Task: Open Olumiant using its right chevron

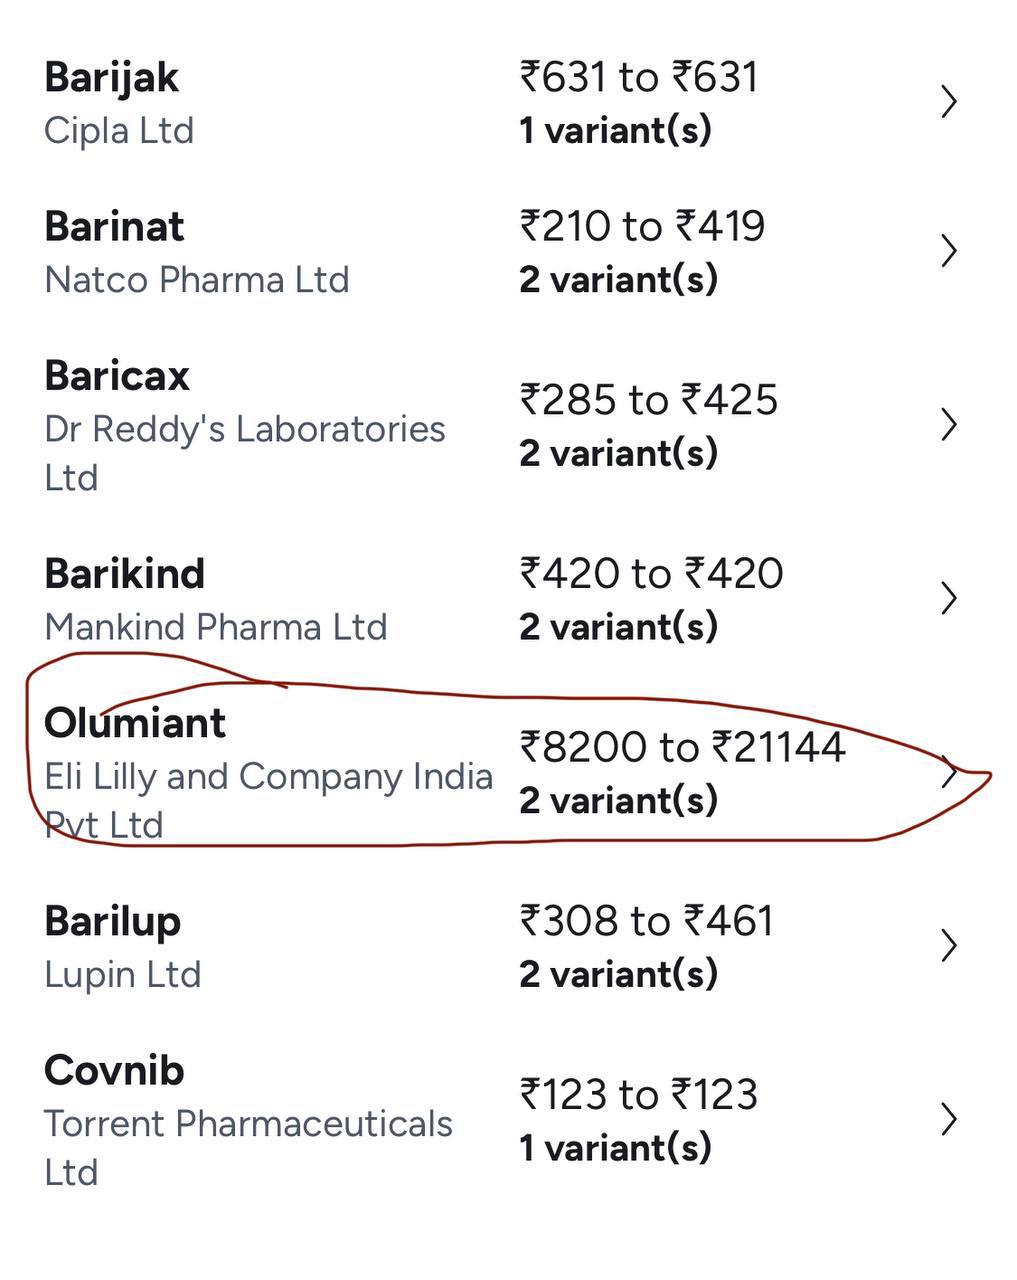Action: click(949, 773)
